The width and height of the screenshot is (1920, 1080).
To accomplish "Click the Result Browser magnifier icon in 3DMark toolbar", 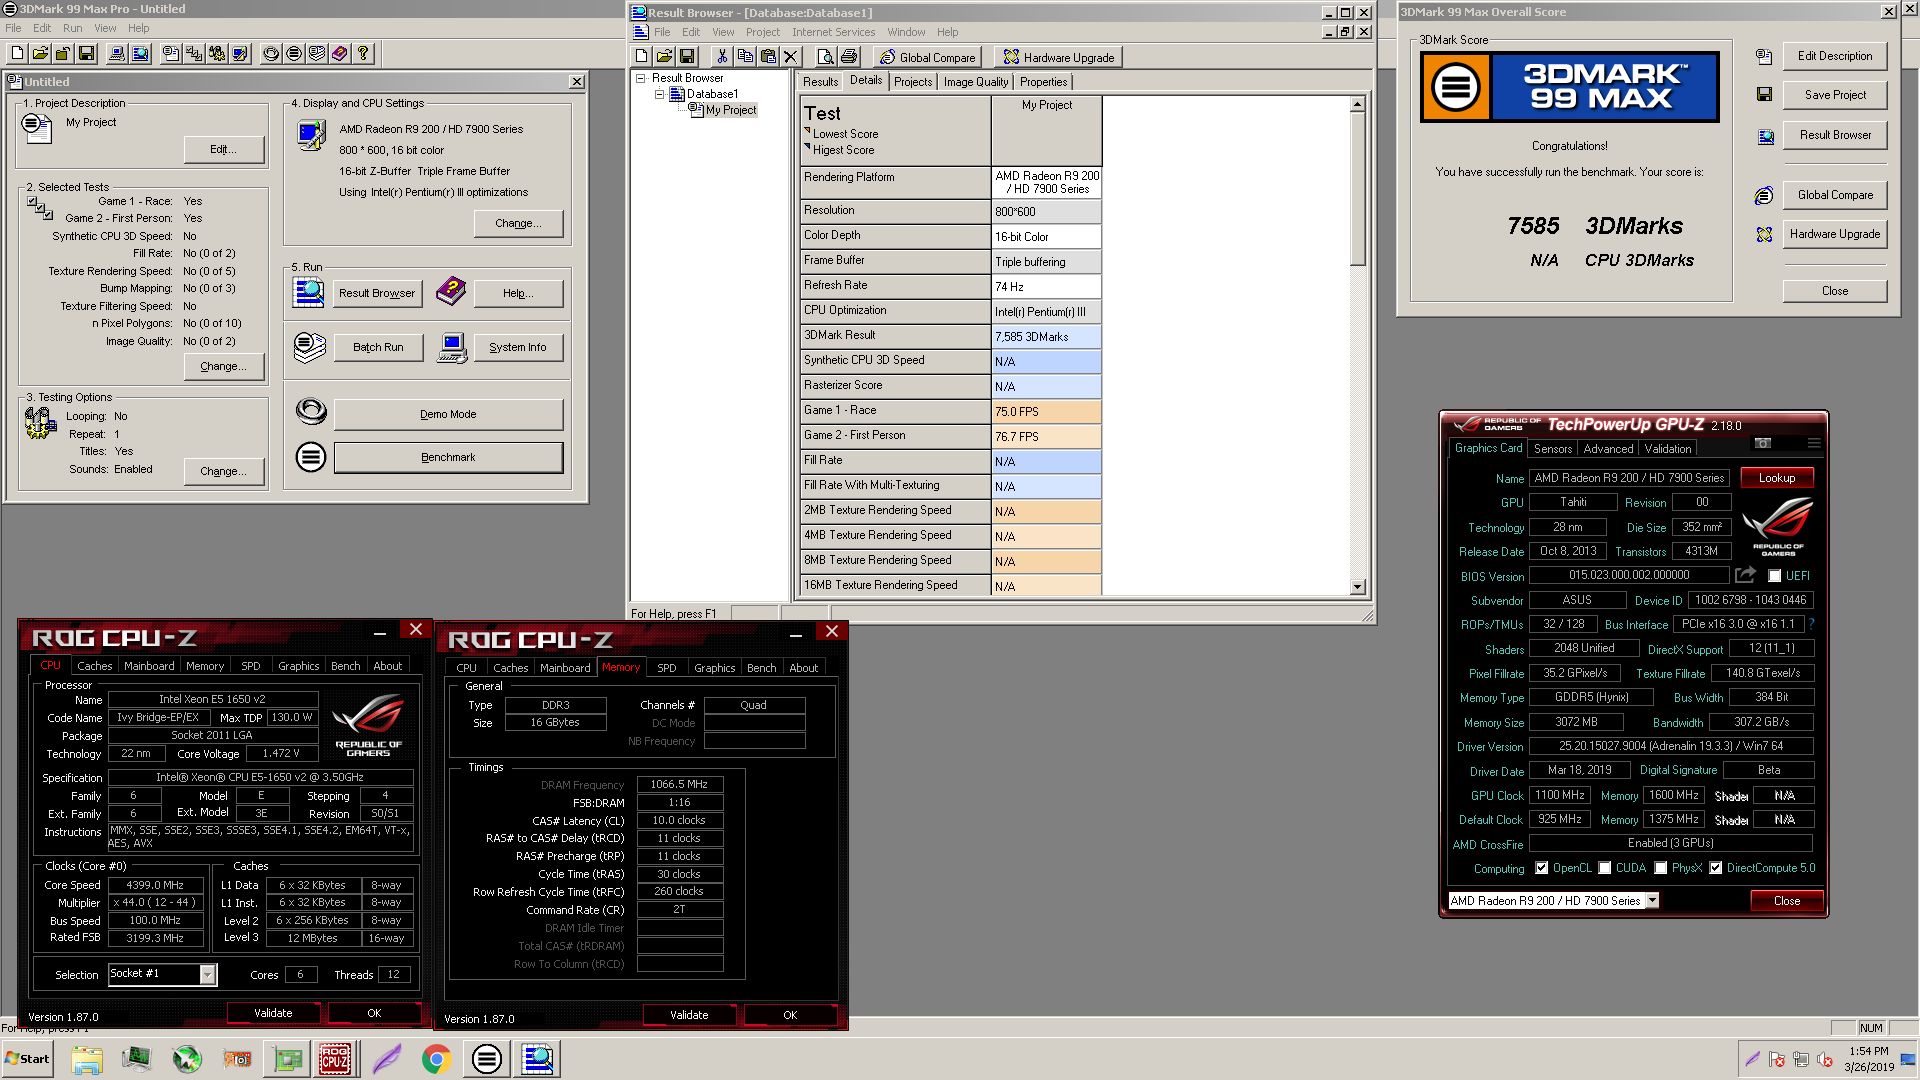I will coord(140,54).
